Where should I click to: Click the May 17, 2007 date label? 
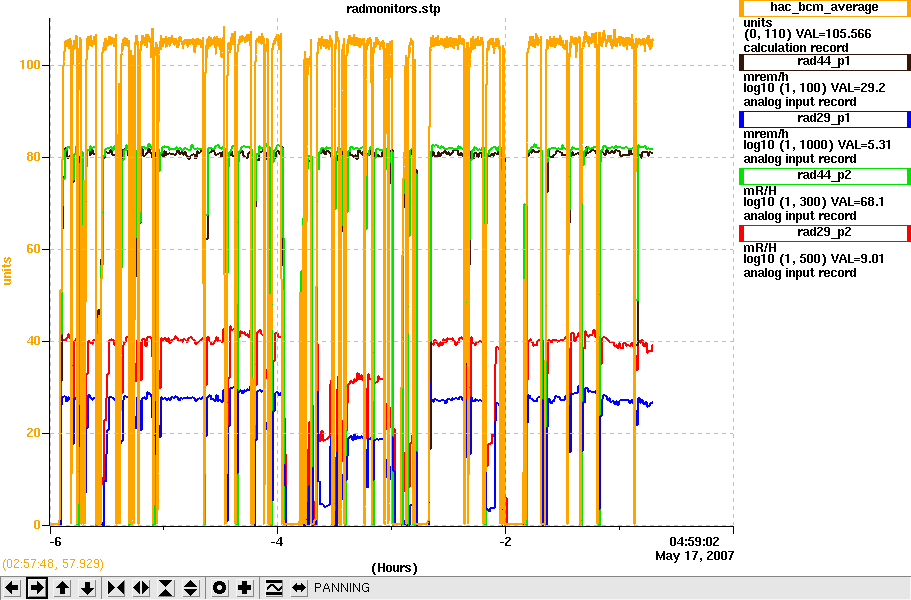pos(694,556)
